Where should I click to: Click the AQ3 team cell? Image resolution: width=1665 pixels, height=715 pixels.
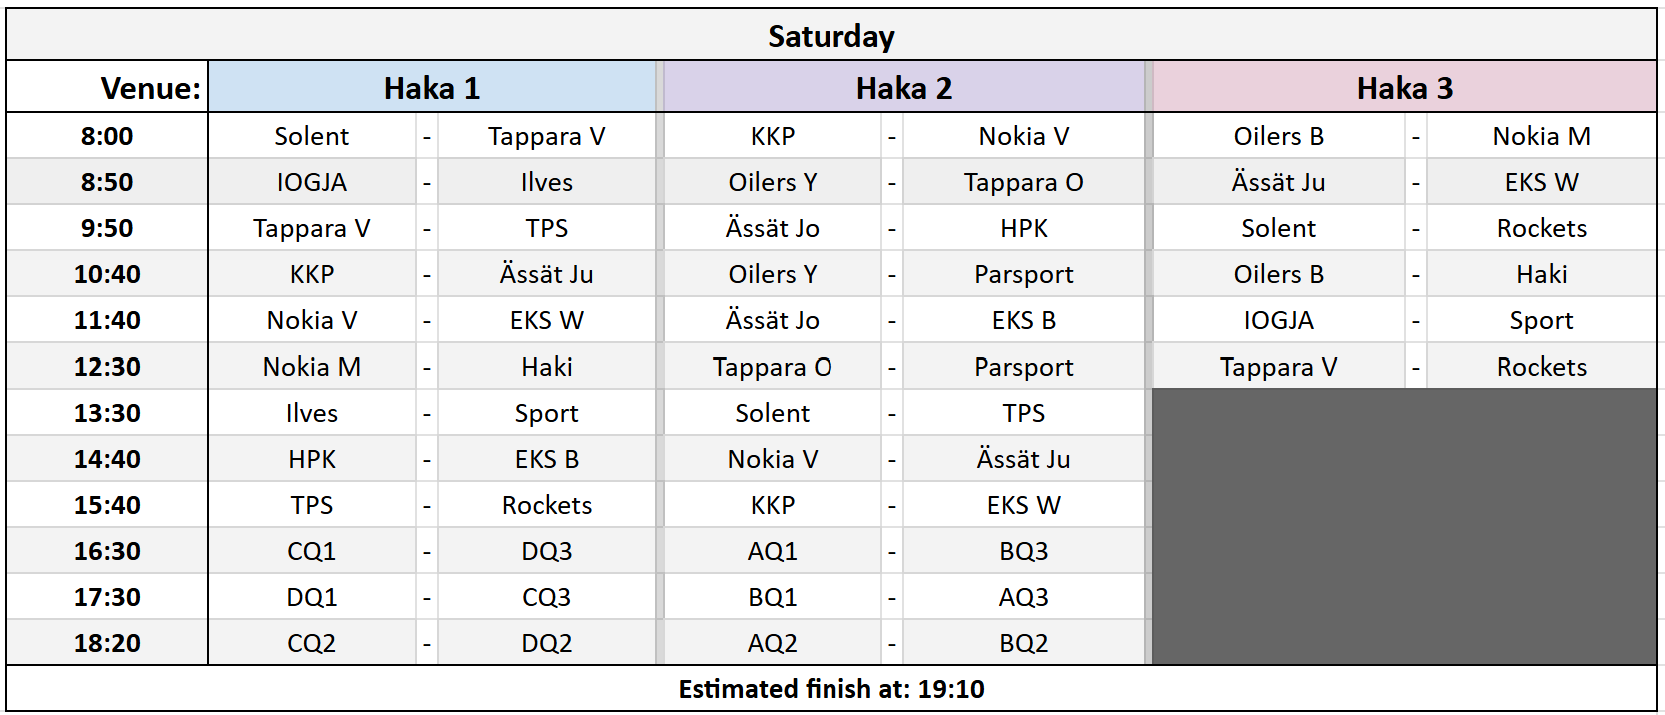(1023, 597)
